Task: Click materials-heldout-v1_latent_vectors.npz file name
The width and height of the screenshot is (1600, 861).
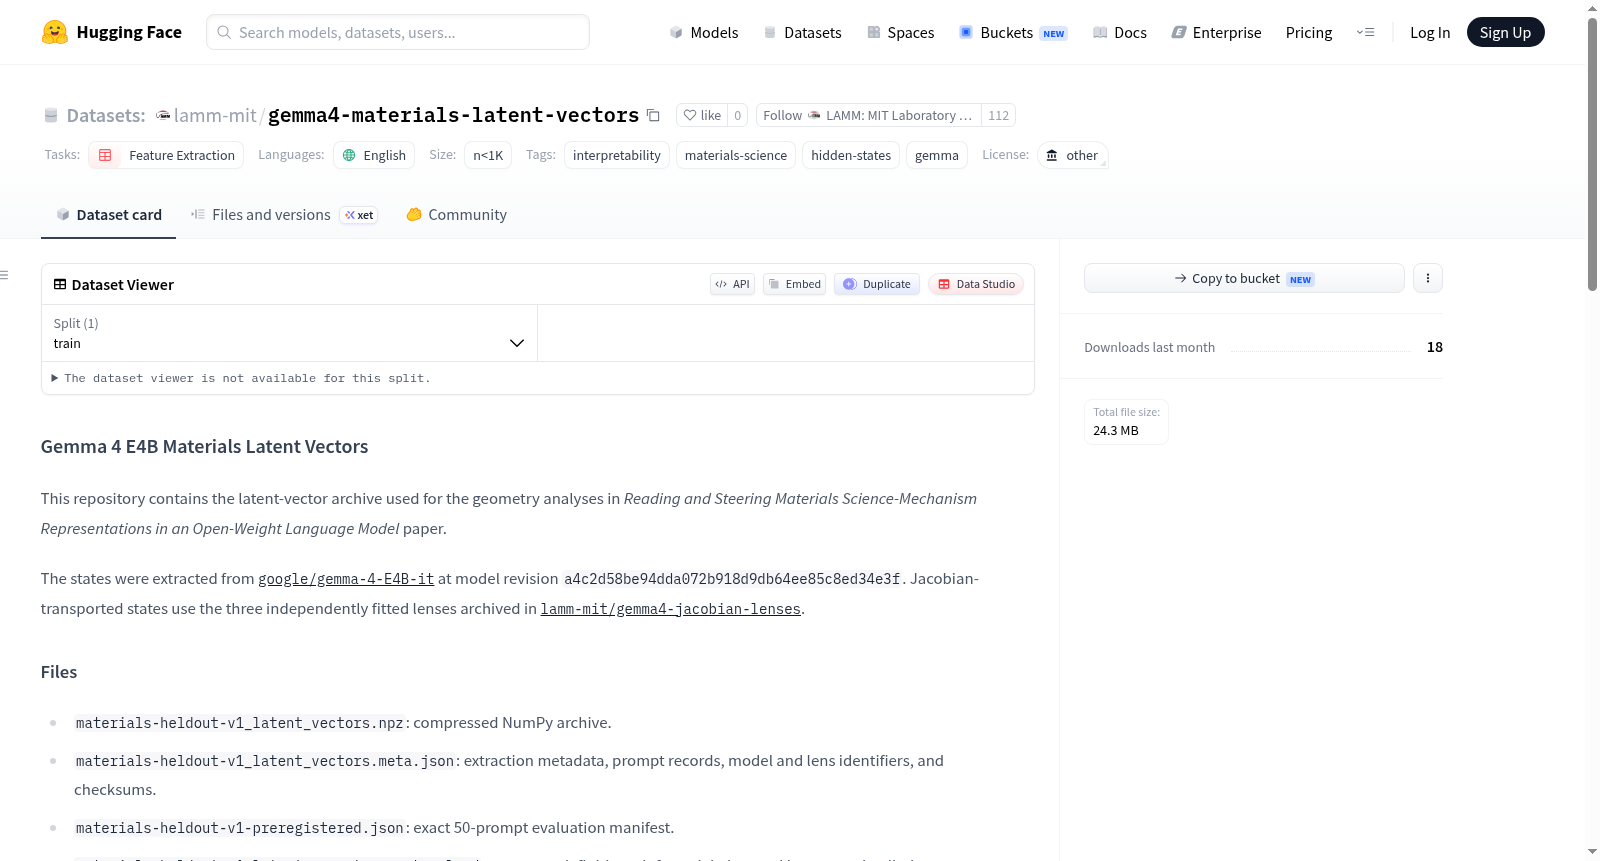Action: [x=240, y=723]
